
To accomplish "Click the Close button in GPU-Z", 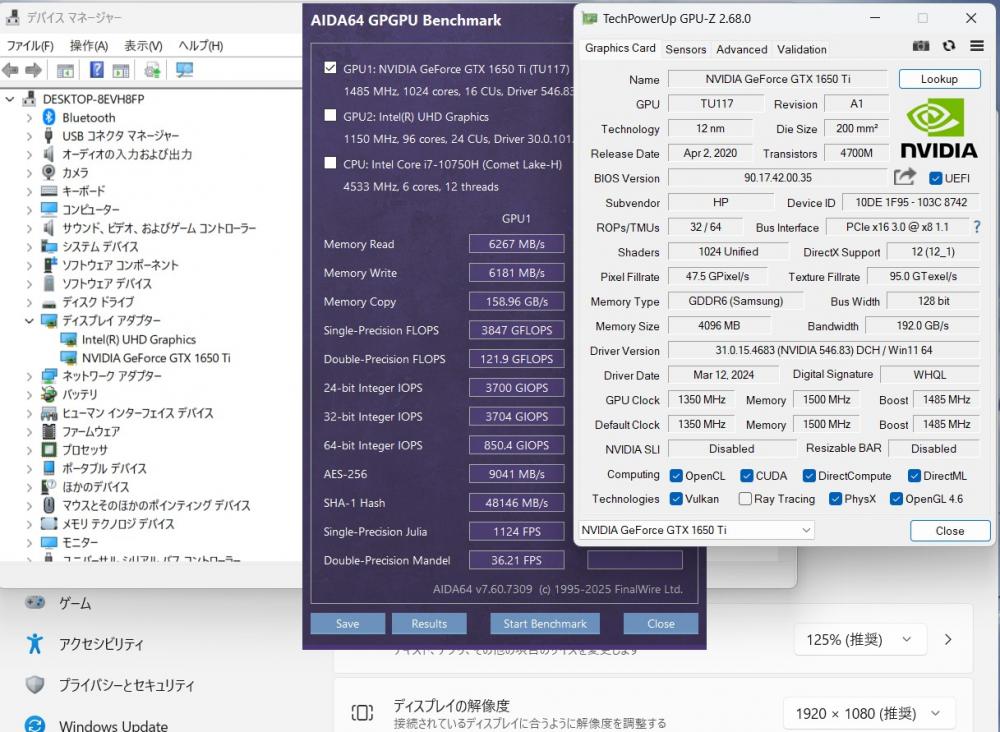I will pos(950,531).
